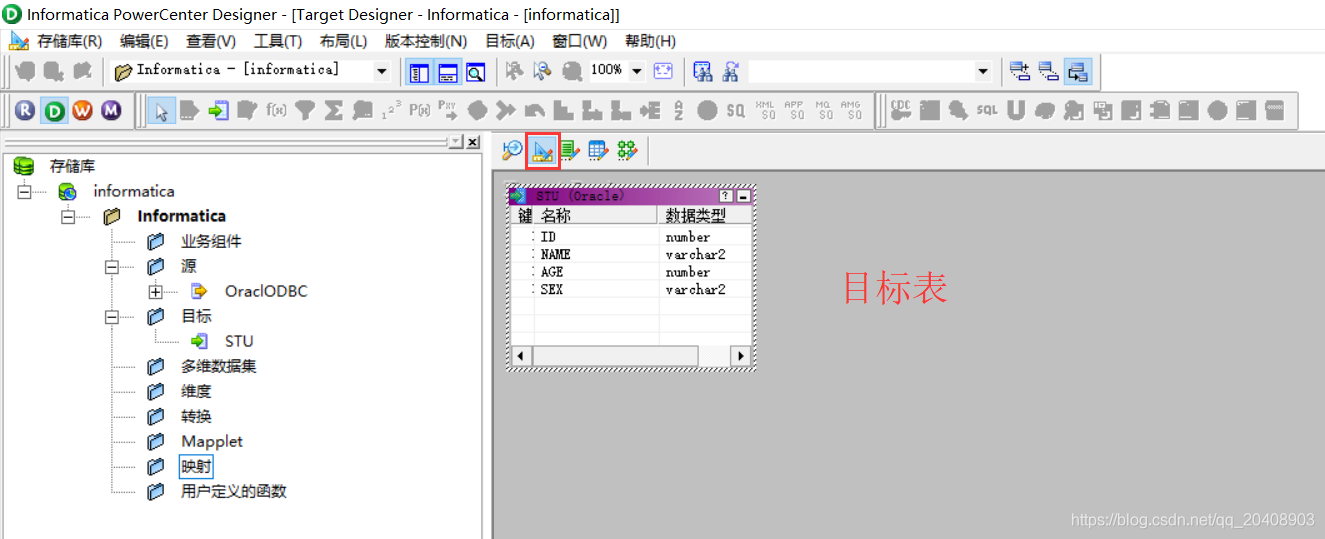Click the highlighted rightmost layout toolbar icon
The height and width of the screenshot is (539, 1325).
click(1078, 71)
